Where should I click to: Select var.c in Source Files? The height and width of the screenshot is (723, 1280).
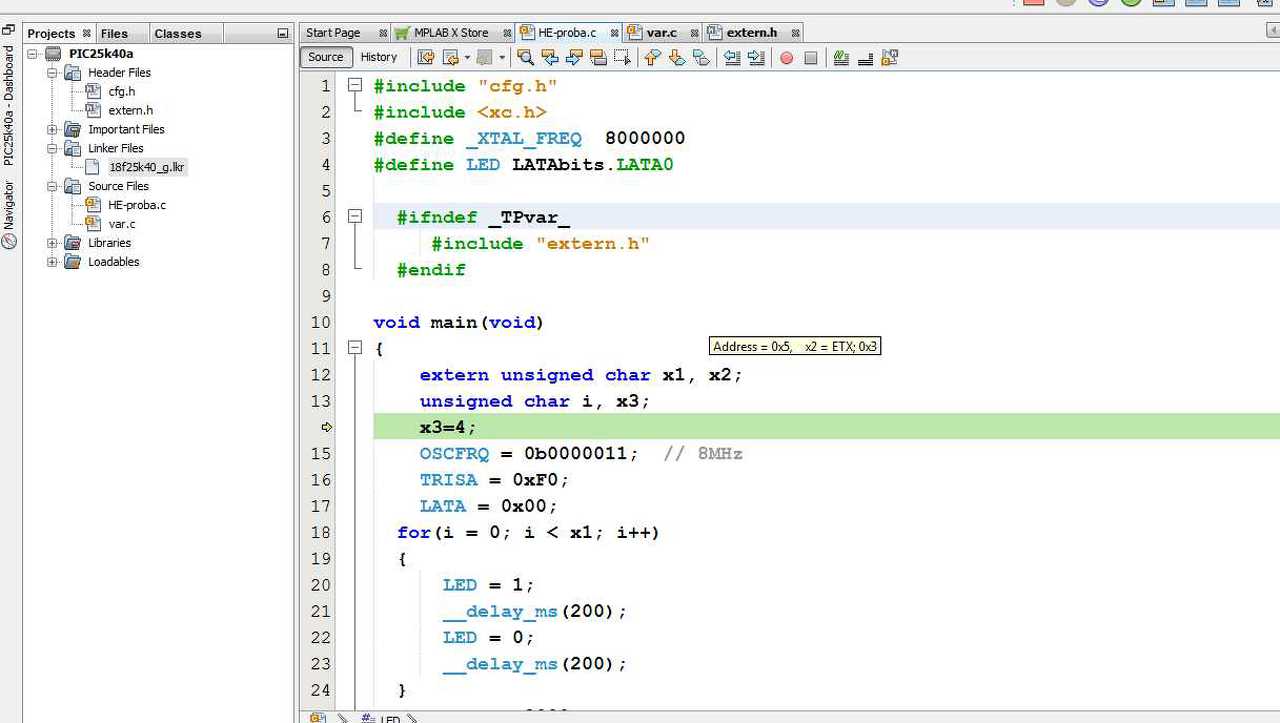tap(122, 224)
